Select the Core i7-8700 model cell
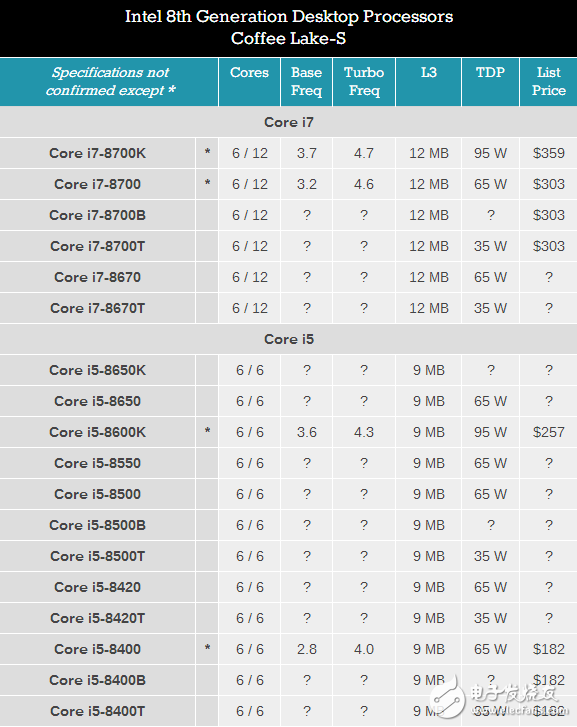The height and width of the screenshot is (727, 577). [x=97, y=184]
